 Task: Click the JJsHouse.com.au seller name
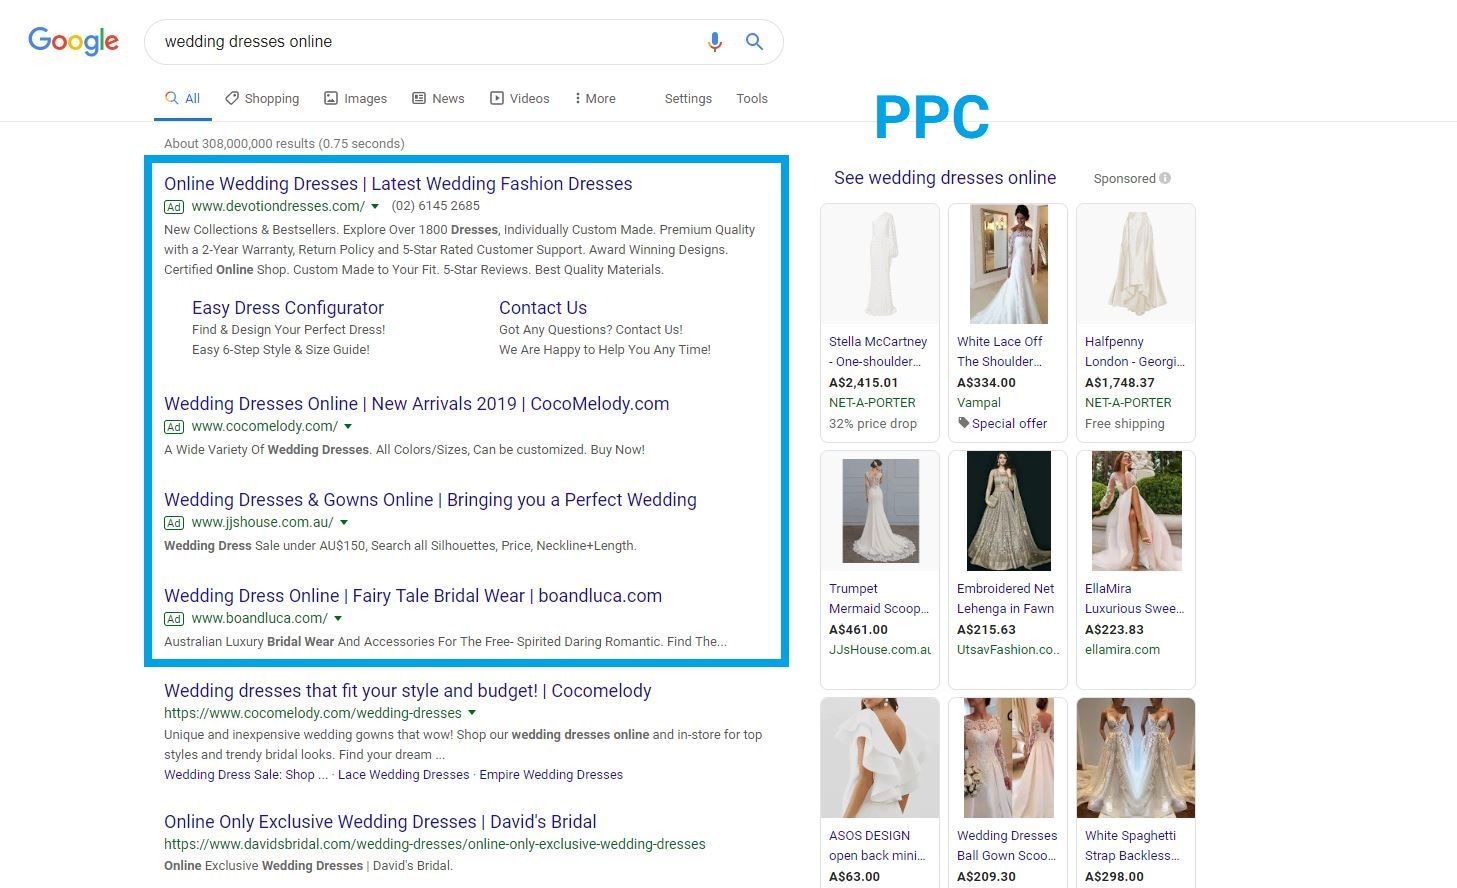point(880,649)
